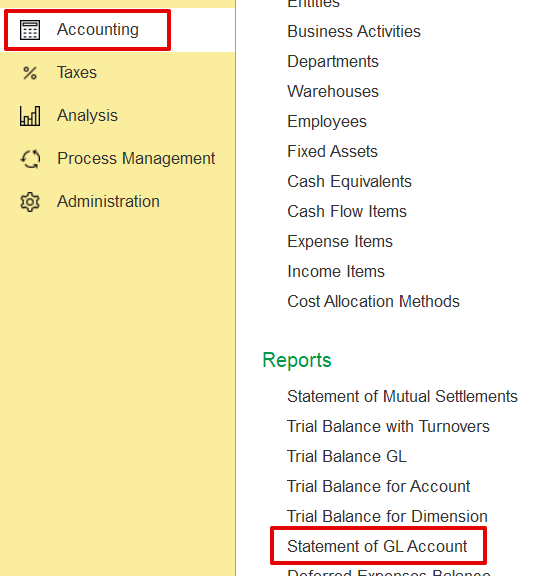Image resolution: width=534 pixels, height=576 pixels.
Task: Click the Analysis bar chart icon
Action: click(x=30, y=116)
